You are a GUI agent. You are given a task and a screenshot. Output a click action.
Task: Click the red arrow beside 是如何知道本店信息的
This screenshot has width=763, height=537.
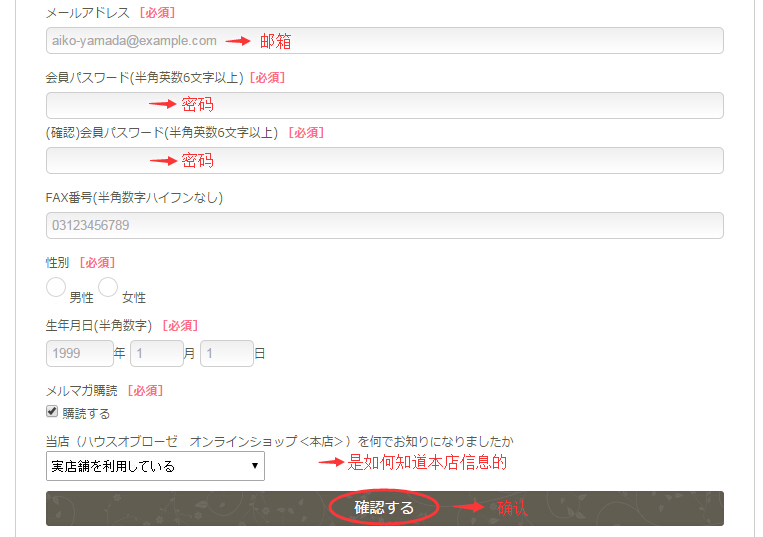pos(330,462)
